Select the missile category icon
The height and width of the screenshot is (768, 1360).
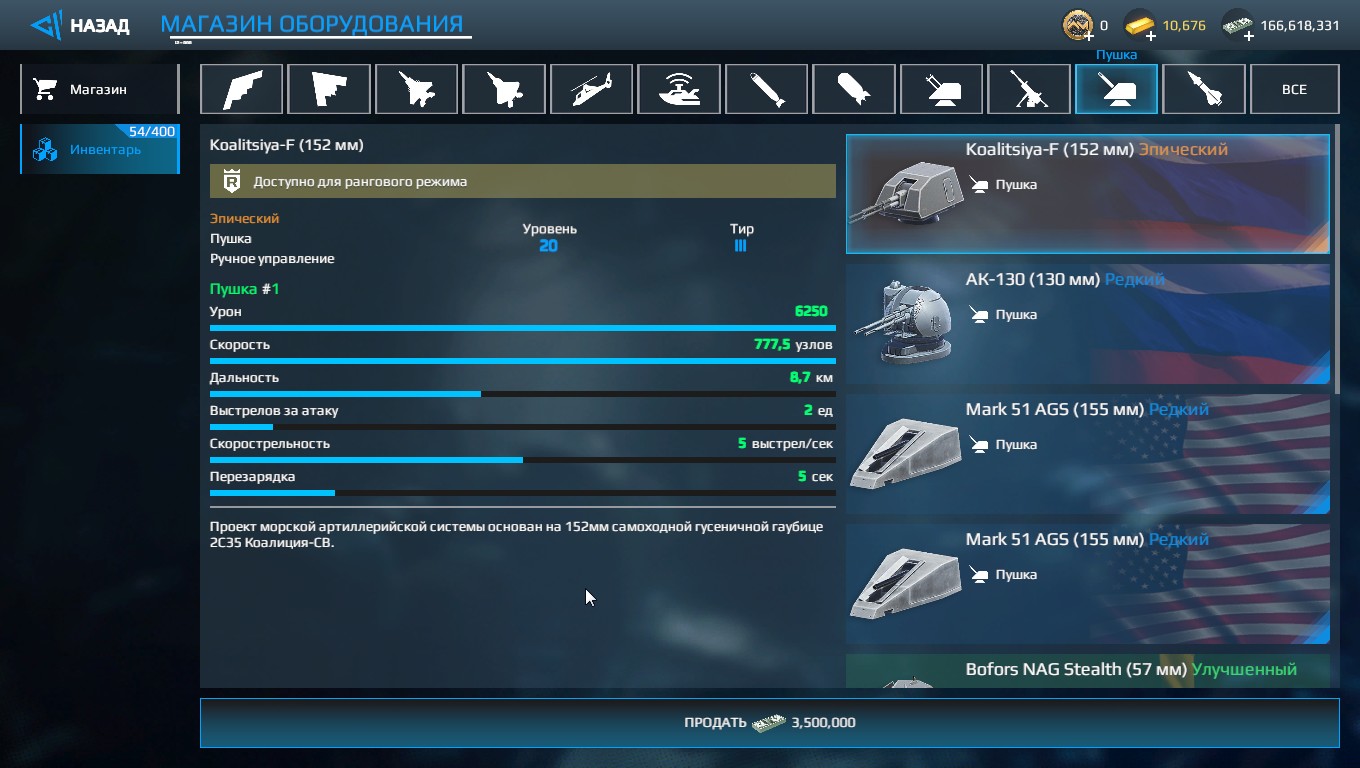(766, 89)
